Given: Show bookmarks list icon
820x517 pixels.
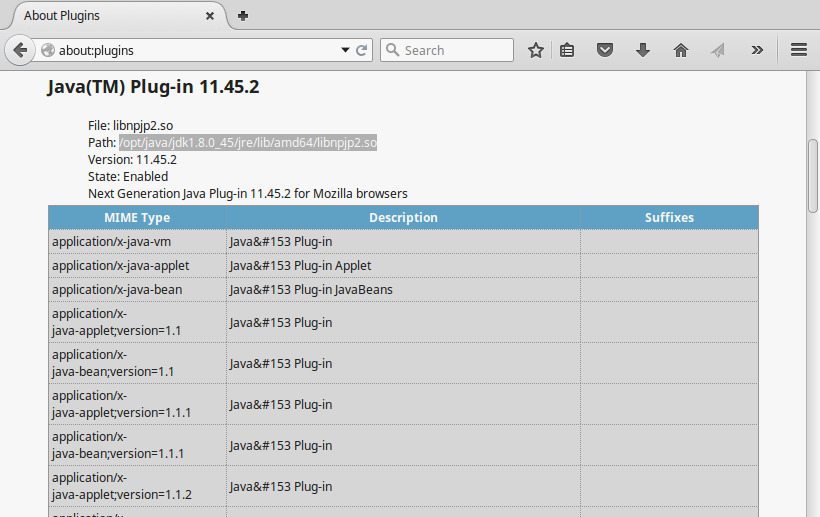Looking at the screenshot, I should pyautogui.click(x=567, y=50).
